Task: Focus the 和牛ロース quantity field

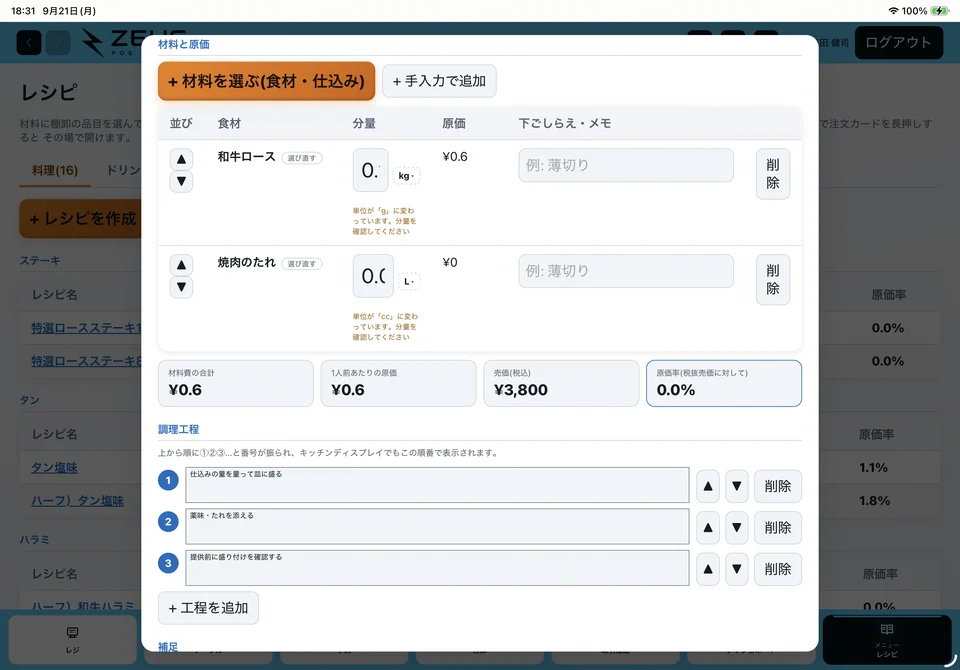Action: (370, 170)
